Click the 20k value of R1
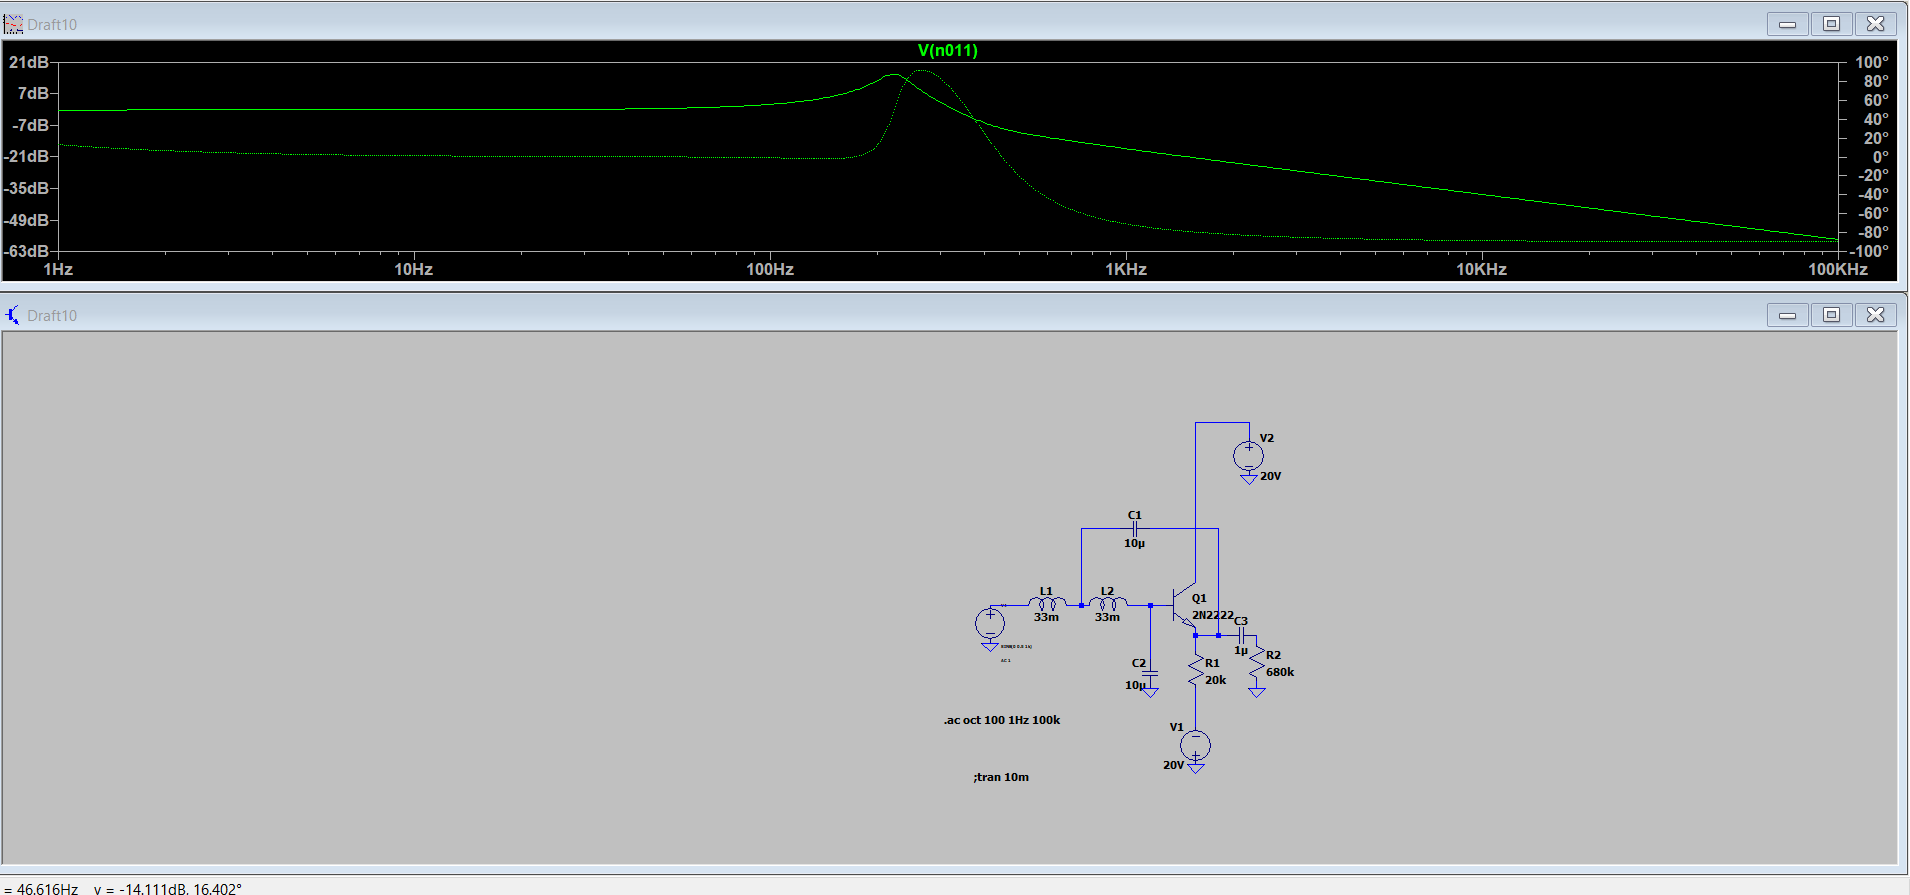Viewport: 1910px width, 895px height. point(1215,680)
